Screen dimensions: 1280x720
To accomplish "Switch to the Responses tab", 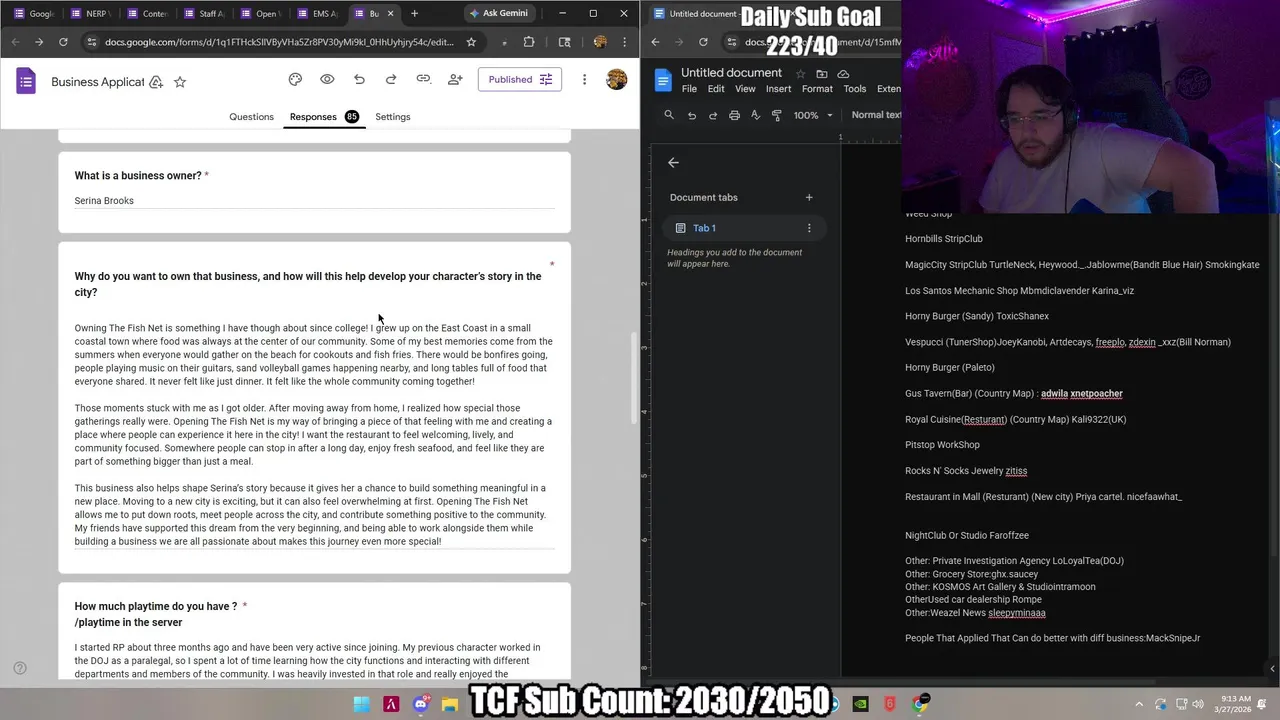I will pyautogui.click(x=324, y=117).
